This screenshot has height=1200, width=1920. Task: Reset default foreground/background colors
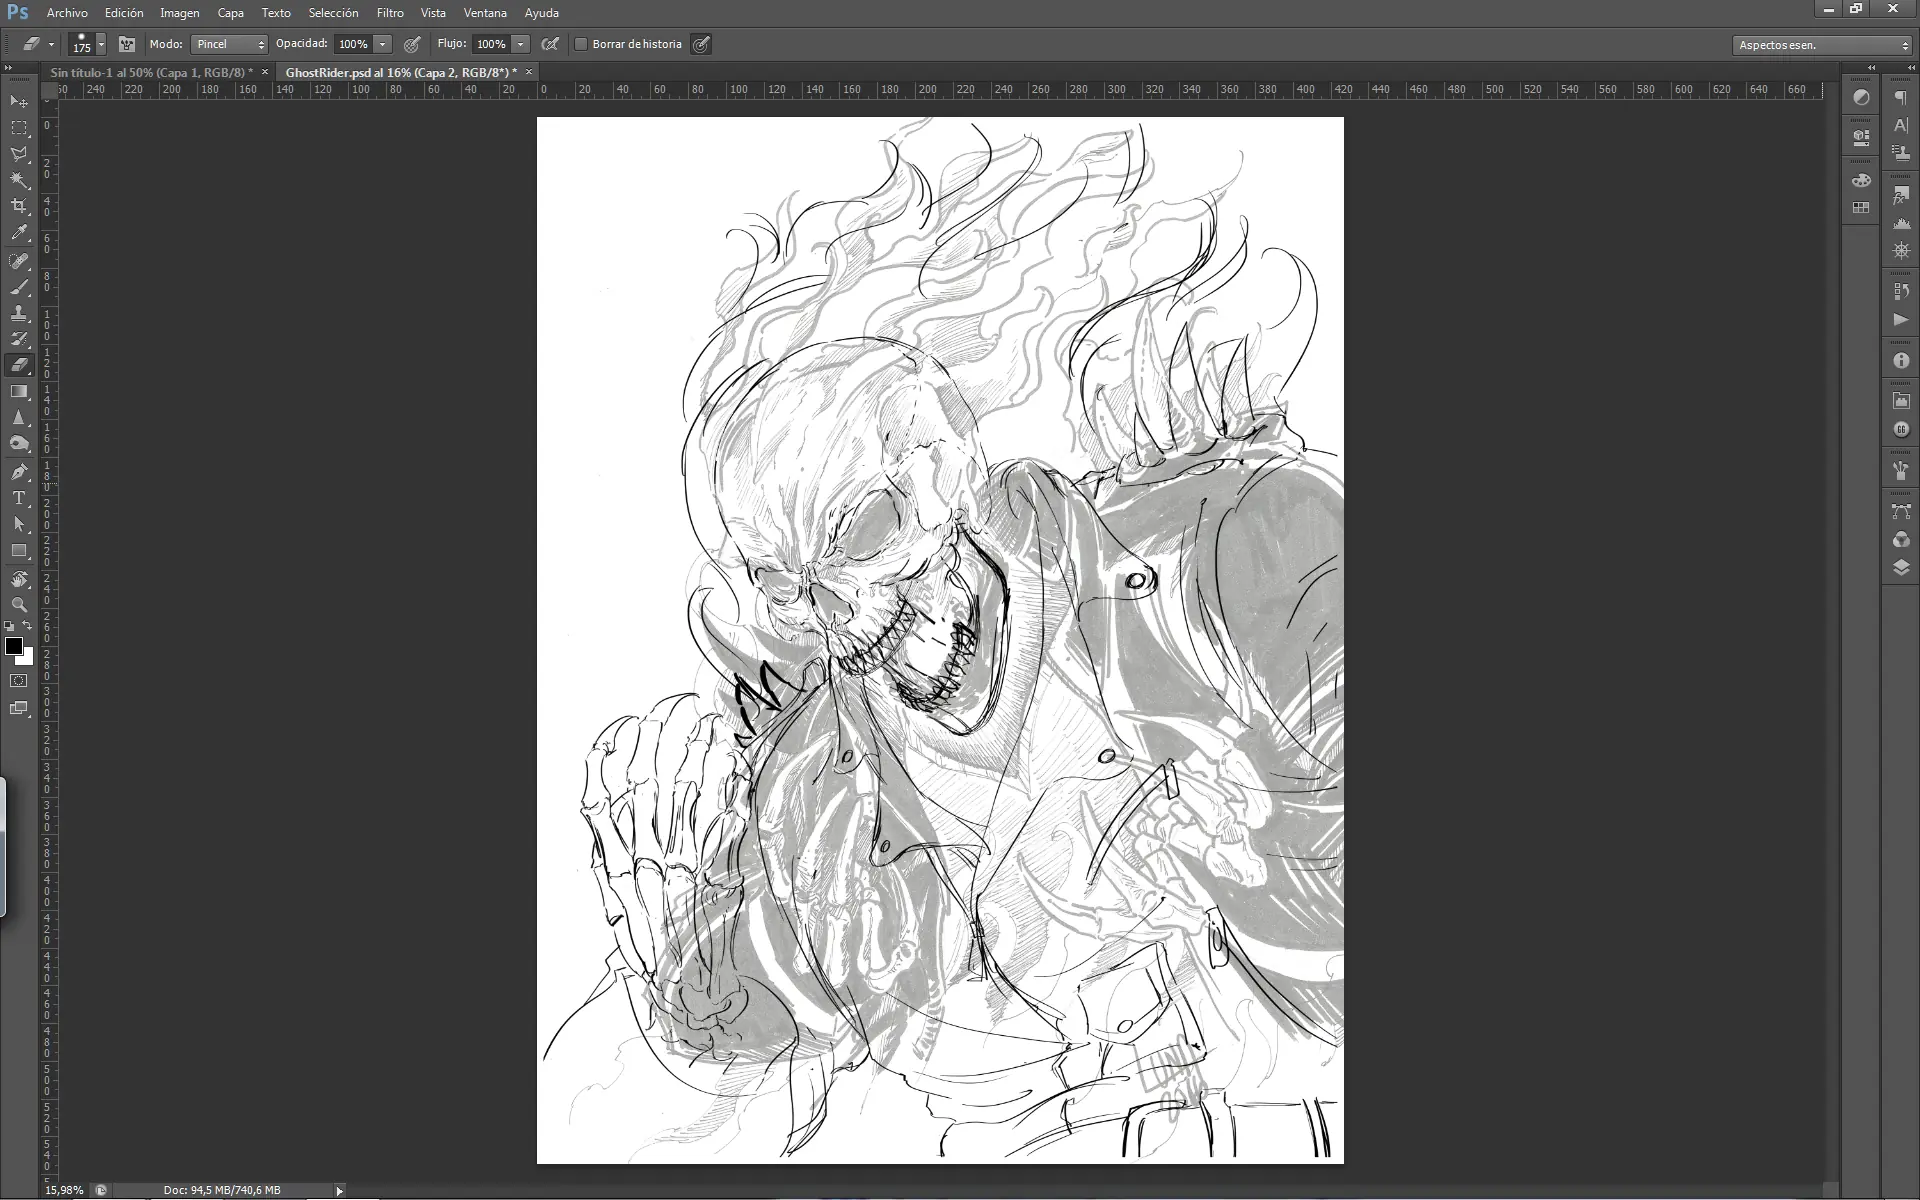tap(9, 626)
